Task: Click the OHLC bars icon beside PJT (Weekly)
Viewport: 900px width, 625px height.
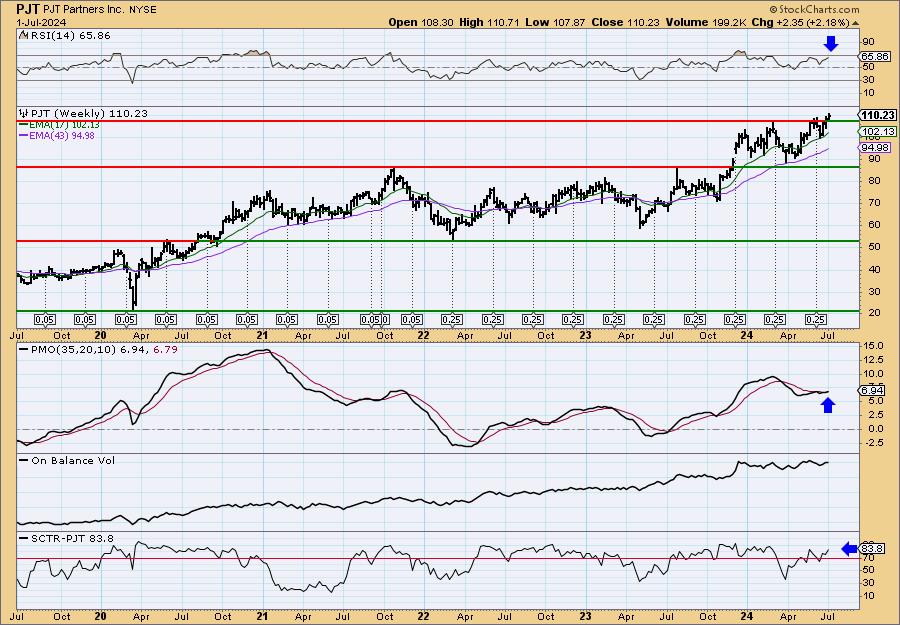Action: pos(24,114)
